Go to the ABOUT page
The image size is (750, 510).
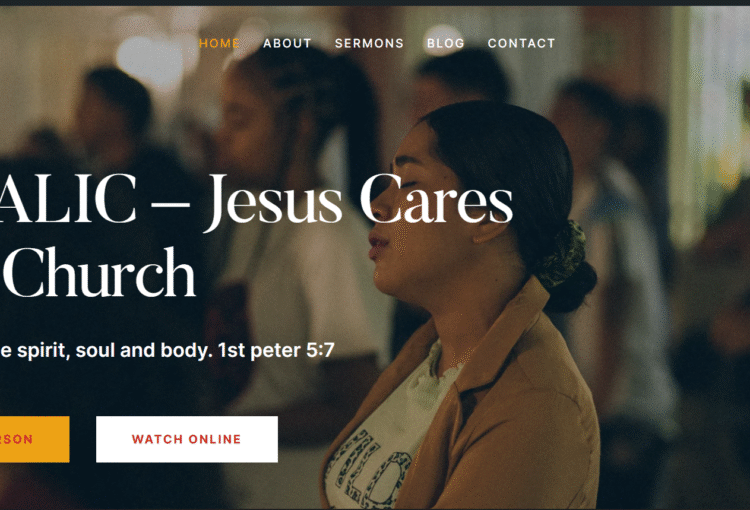pos(287,44)
